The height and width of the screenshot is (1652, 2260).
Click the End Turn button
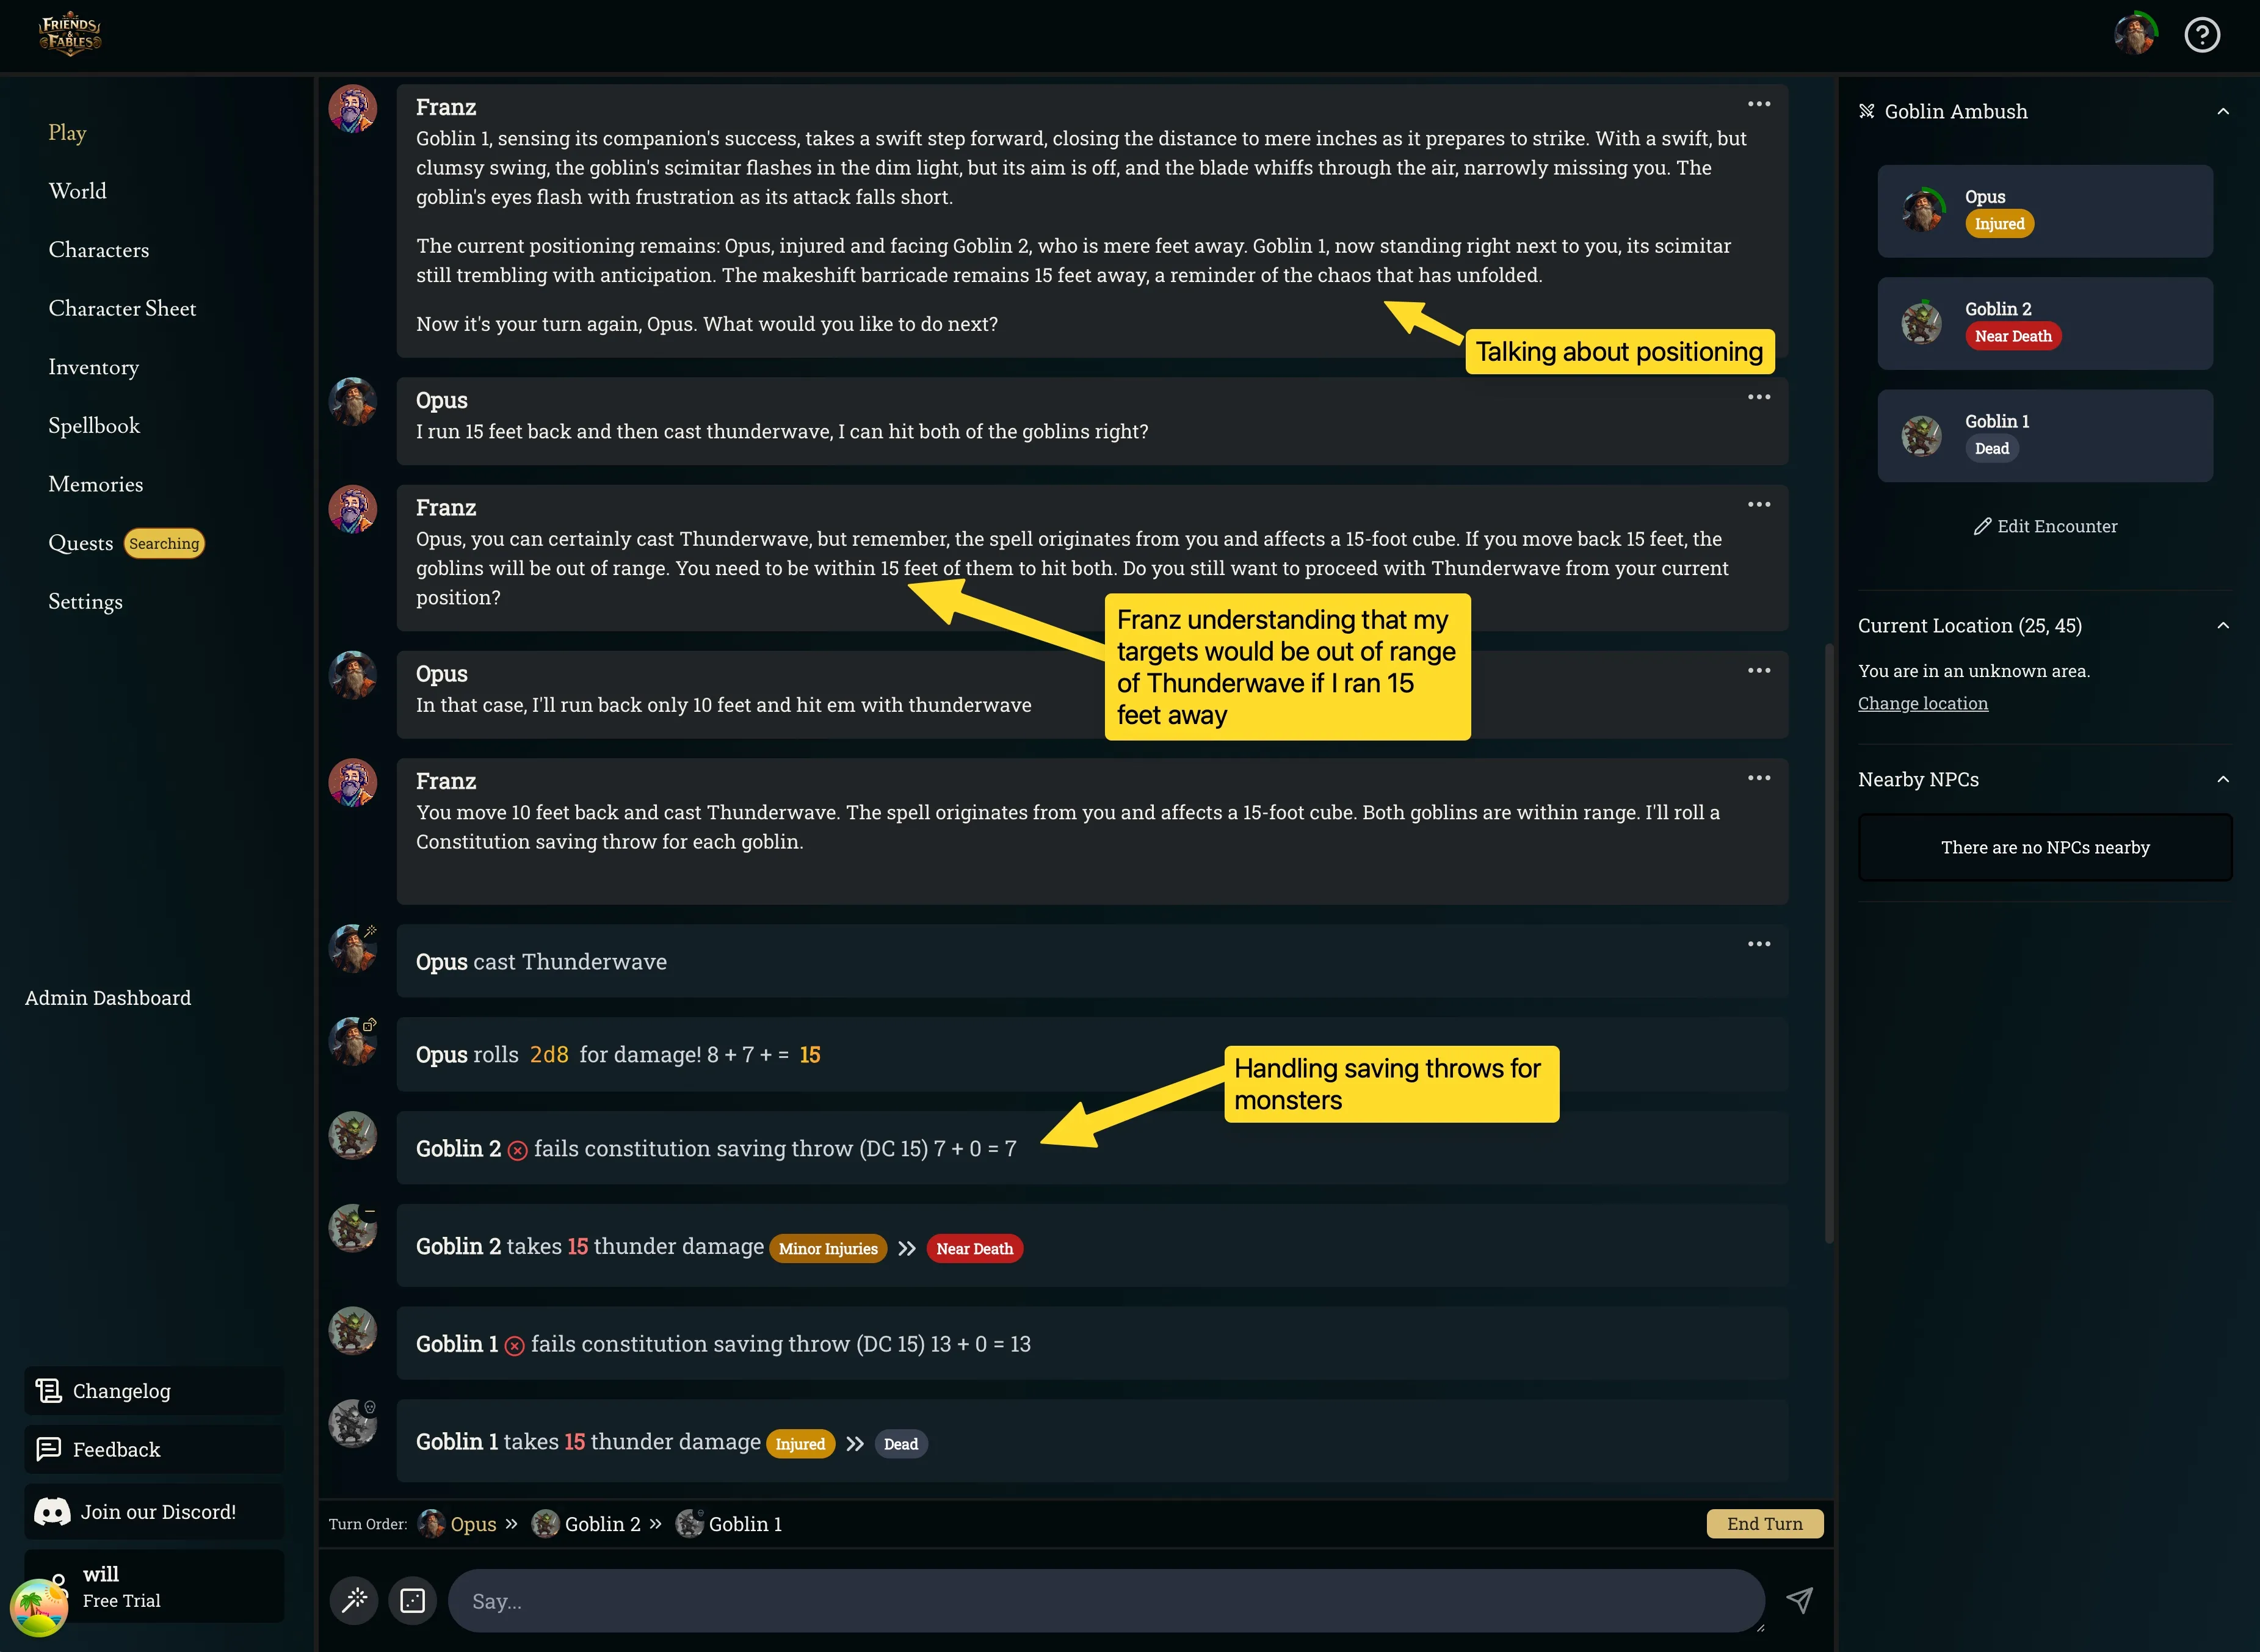coord(1764,1523)
